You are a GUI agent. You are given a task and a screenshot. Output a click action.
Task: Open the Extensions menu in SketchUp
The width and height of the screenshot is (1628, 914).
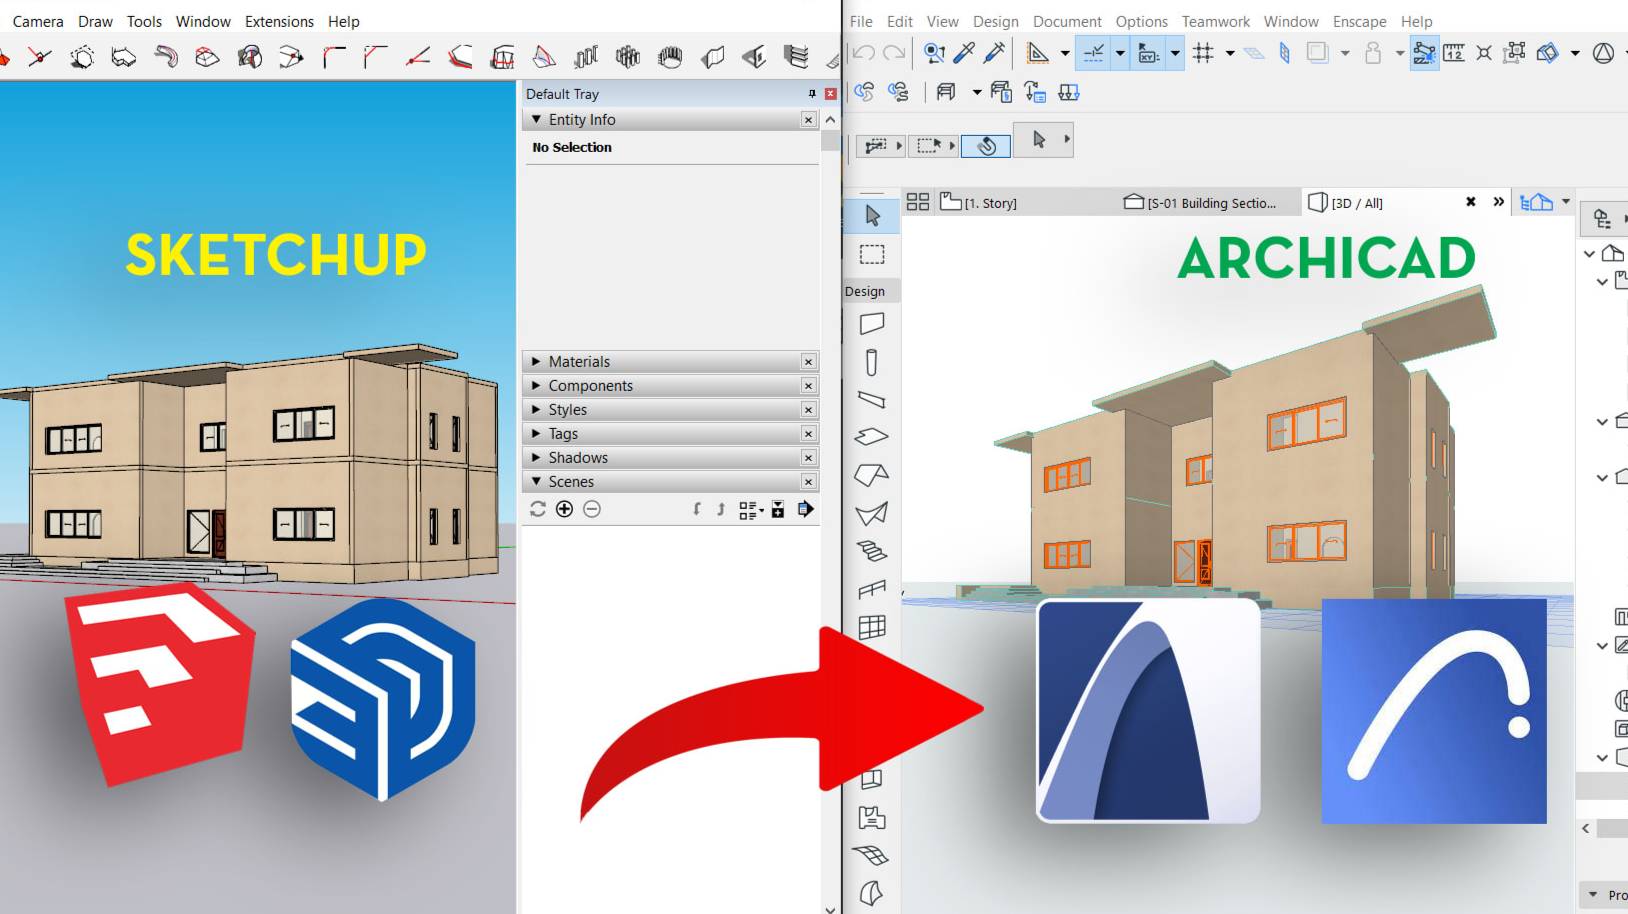tap(279, 21)
